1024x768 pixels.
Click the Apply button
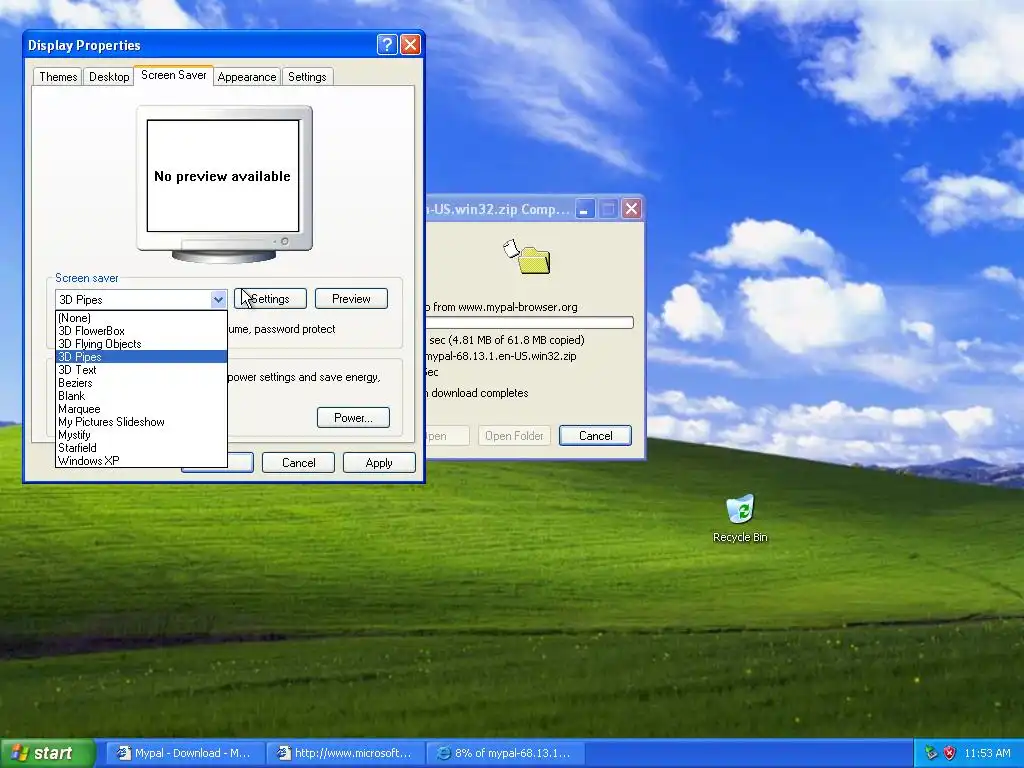pos(379,462)
